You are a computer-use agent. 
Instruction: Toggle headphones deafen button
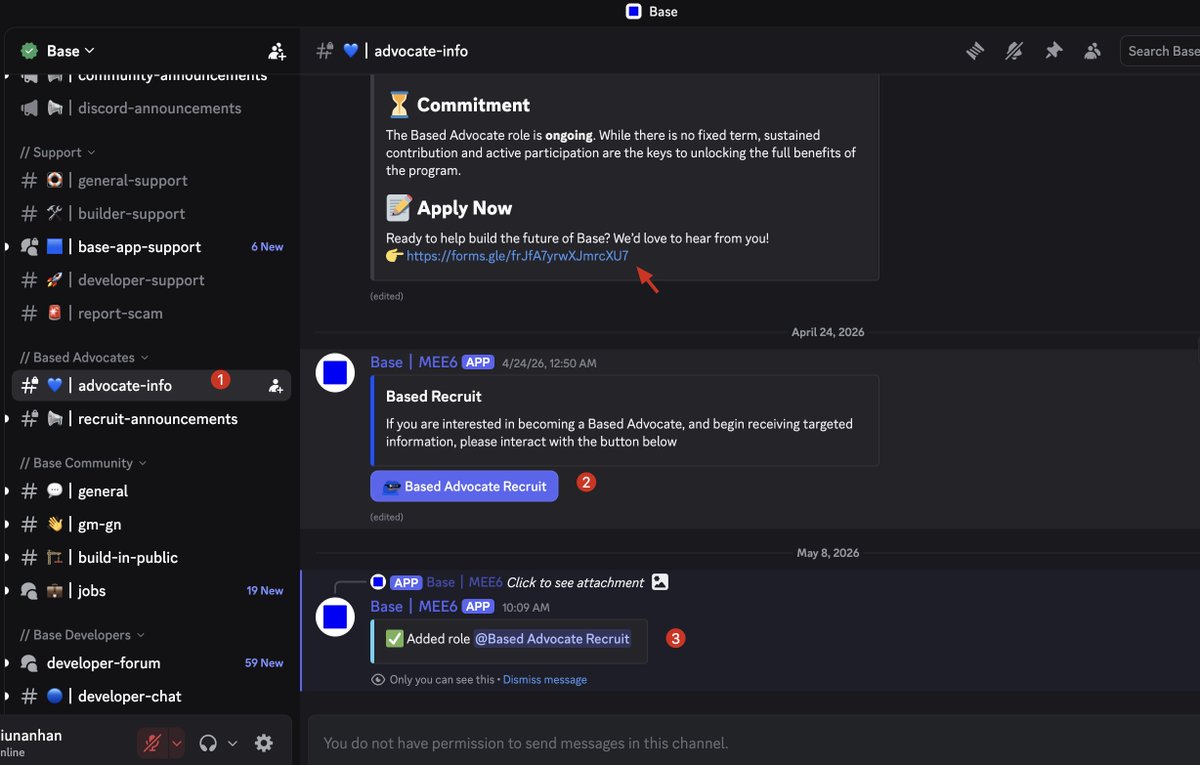208,743
